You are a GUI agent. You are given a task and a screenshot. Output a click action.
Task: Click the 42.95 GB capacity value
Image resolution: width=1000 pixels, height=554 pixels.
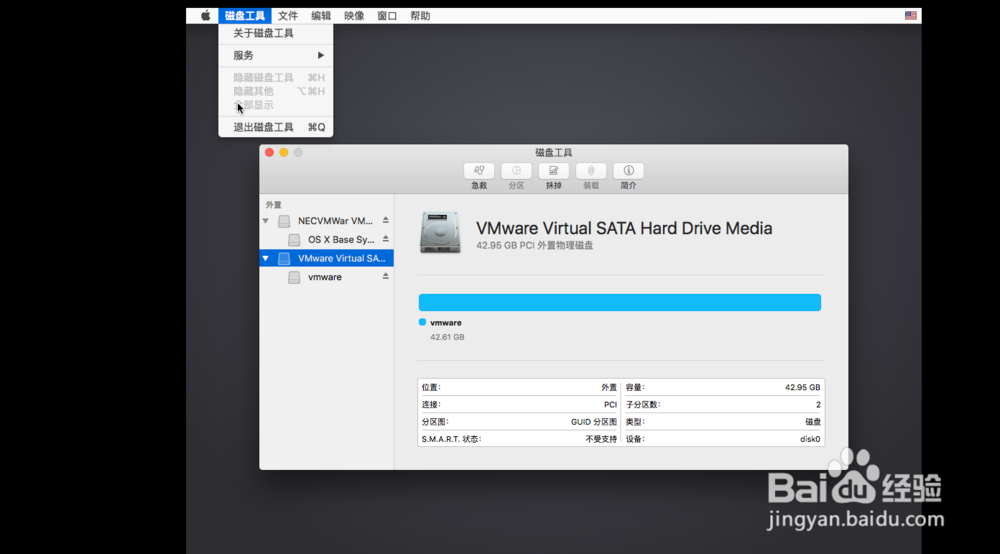point(802,388)
